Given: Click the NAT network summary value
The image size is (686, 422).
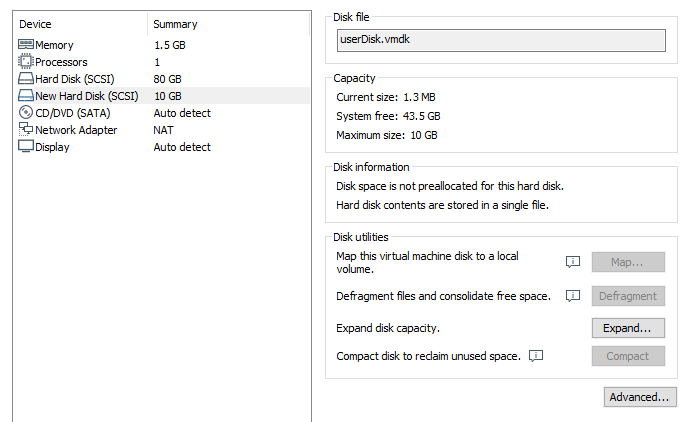Looking at the screenshot, I should tap(163, 130).
